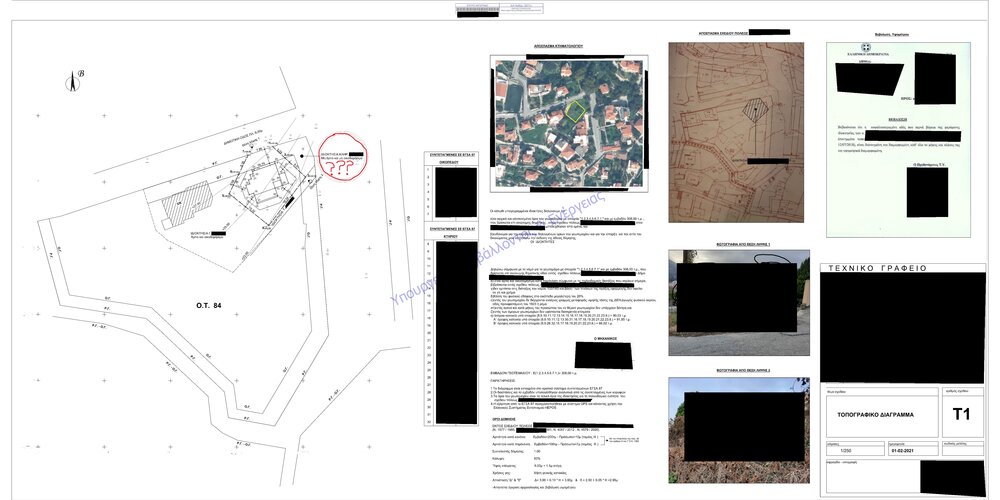Viewport: 1000px width, 500px height.
Task: Click the T1 drawing number box
Action: click(x=960, y=414)
